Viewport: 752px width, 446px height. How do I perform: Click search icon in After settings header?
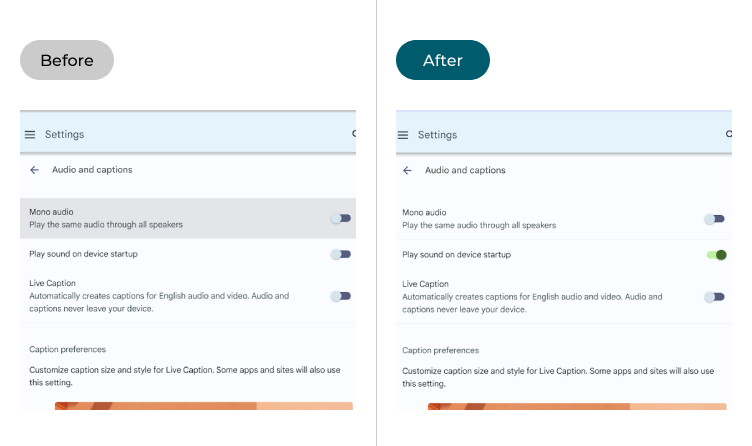[728, 134]
